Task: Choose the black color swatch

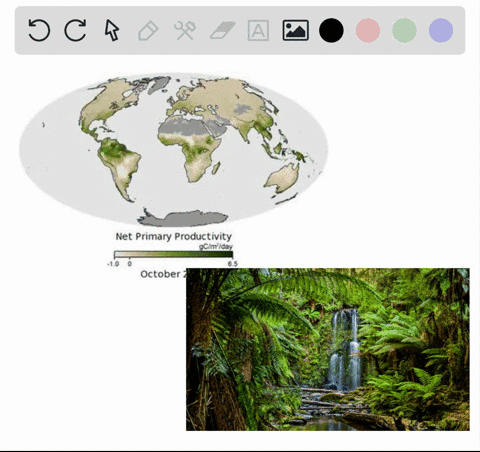Action: [x=331, y=30]
